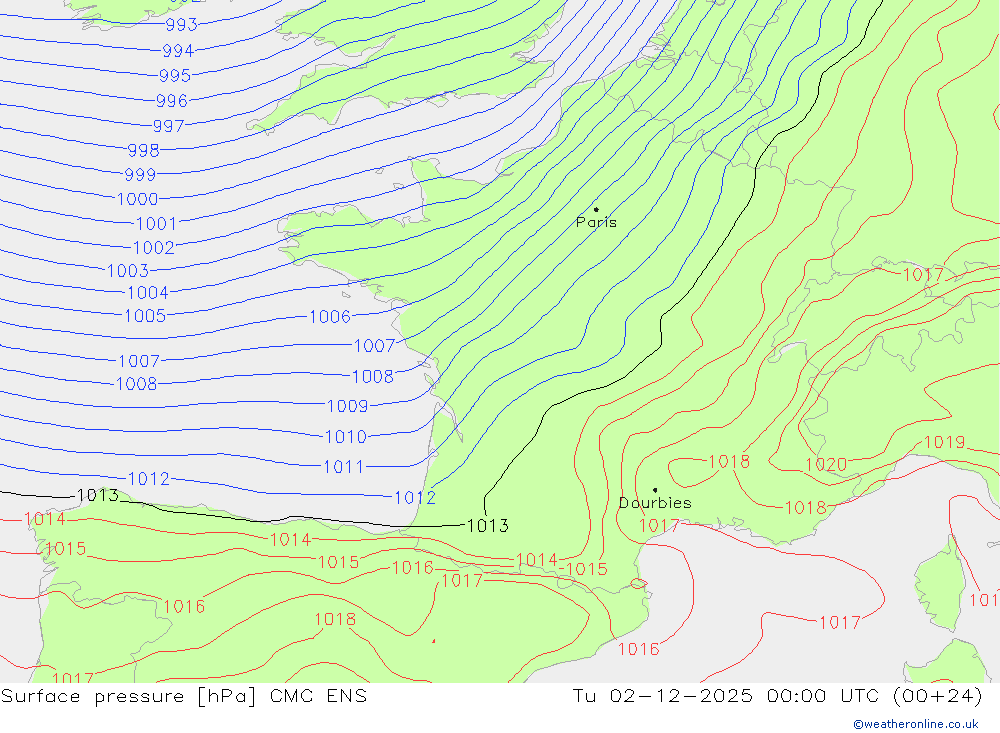Click the Paris city label
Image resolution: width=1000 pixels, height=733 pixels.
click(596, 222)
